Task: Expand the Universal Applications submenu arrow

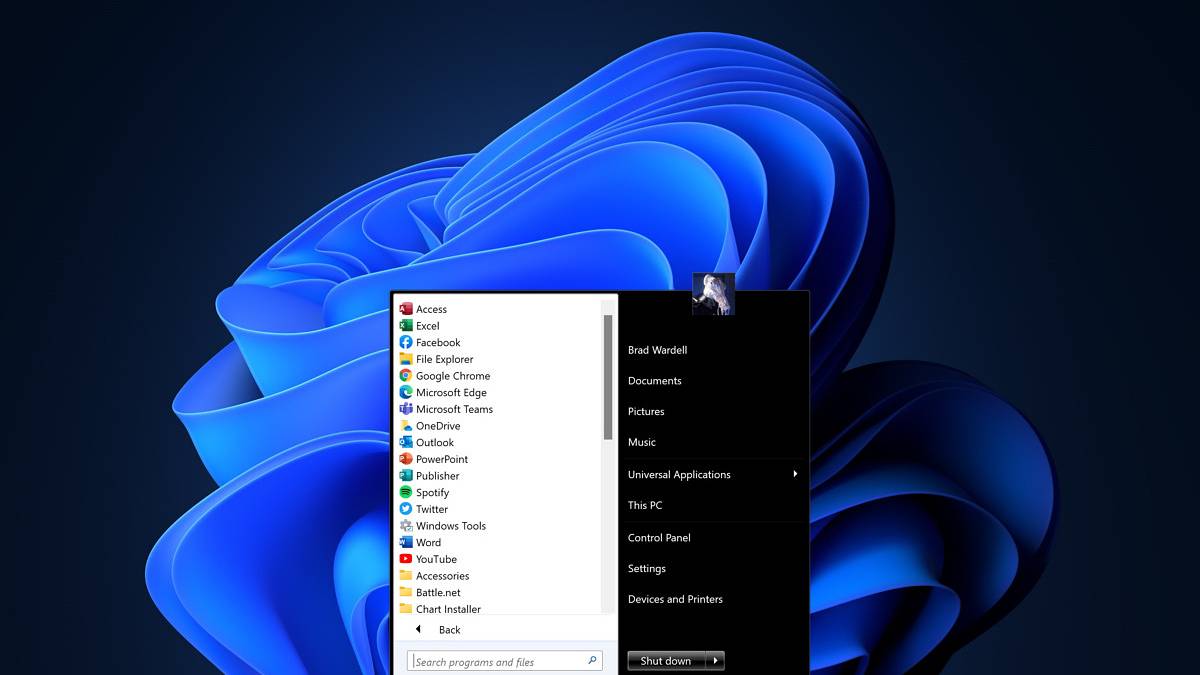Action: click(x=795, y=474)
